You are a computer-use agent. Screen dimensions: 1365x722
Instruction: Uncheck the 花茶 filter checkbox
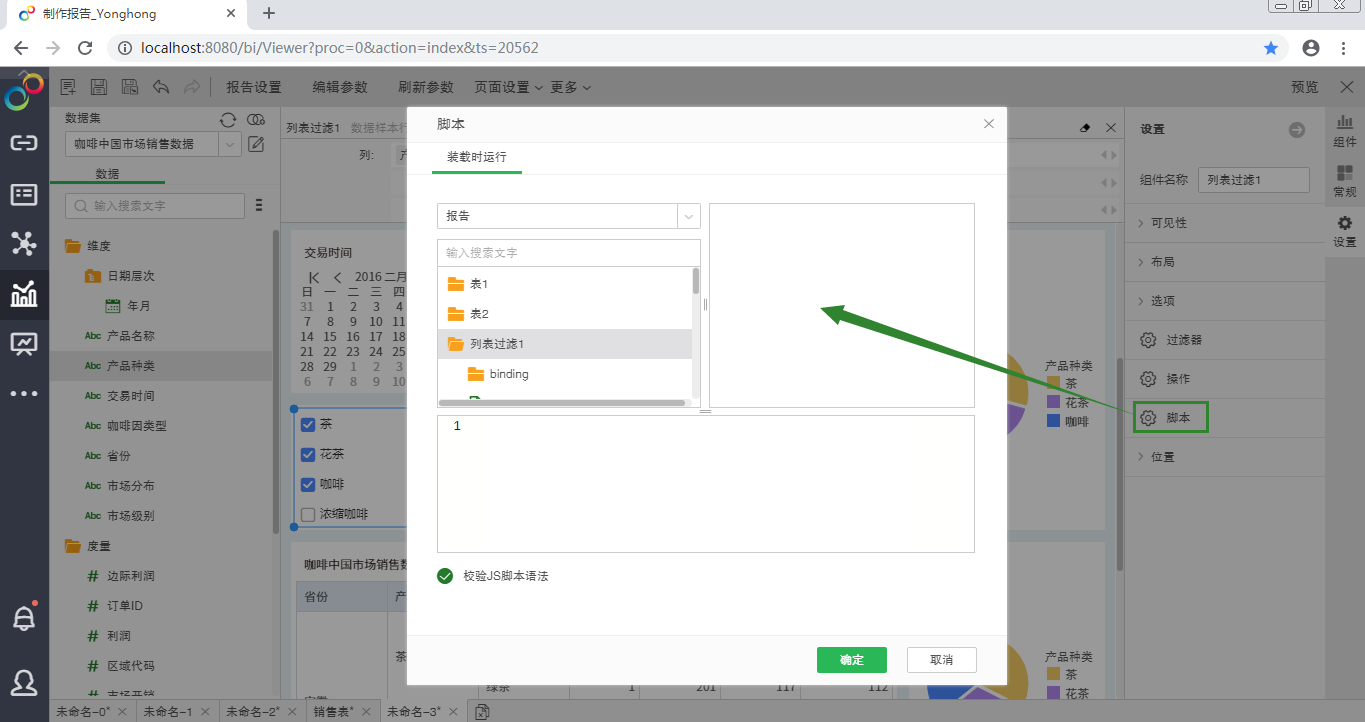pos(308,454)
